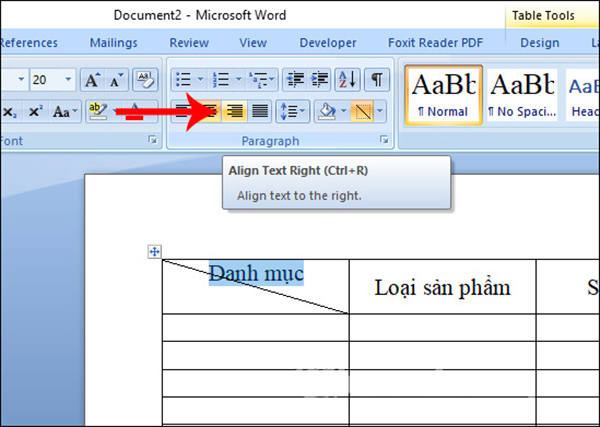Toggle Align Text Right
This screenshot has width=600, height=427.
click(235, 111)
